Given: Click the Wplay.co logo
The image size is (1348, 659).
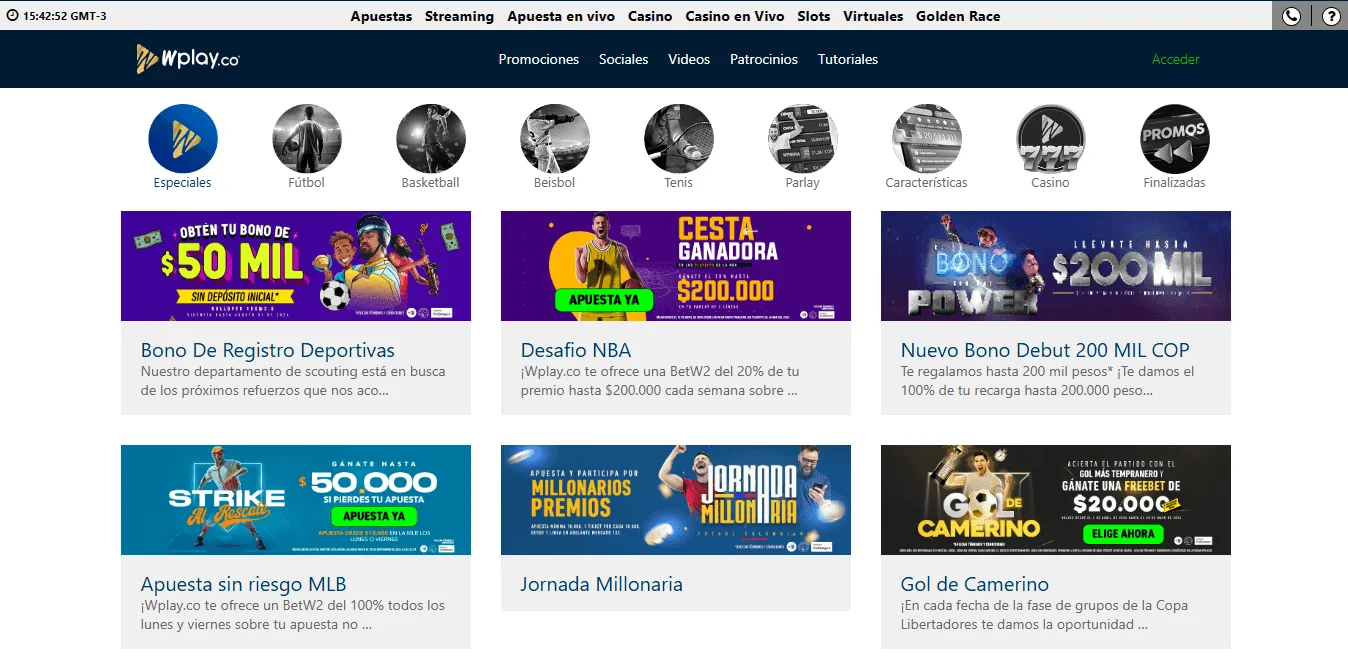Looking at the screenshot, I should coord(188,59).
